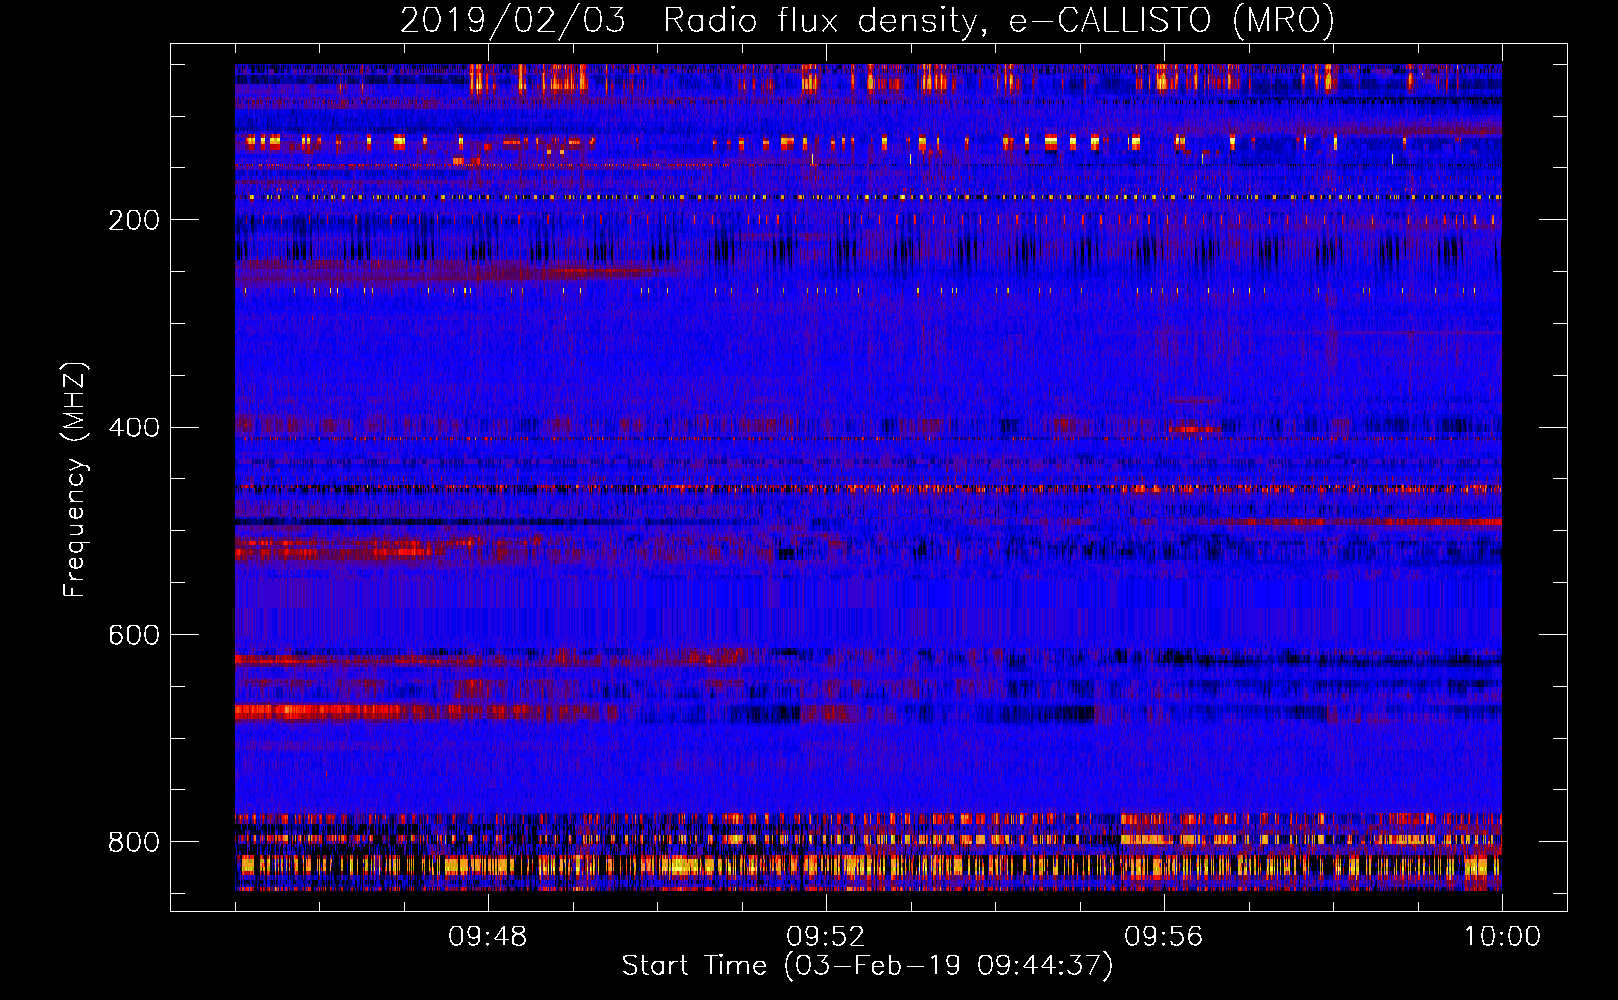This screenshot has height=1000, width=1618.
Task: Click the 10:00 time tick label
Action: [x=1502, y=937]
